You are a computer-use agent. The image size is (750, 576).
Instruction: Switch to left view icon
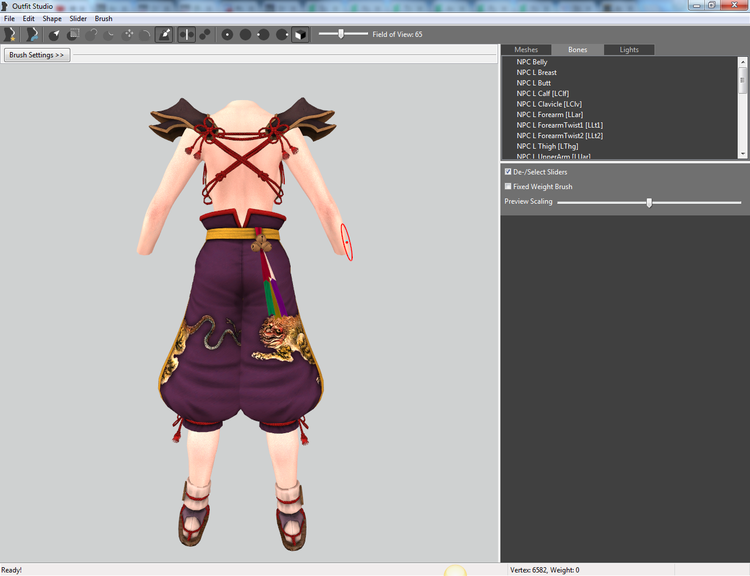coord(264,34)
